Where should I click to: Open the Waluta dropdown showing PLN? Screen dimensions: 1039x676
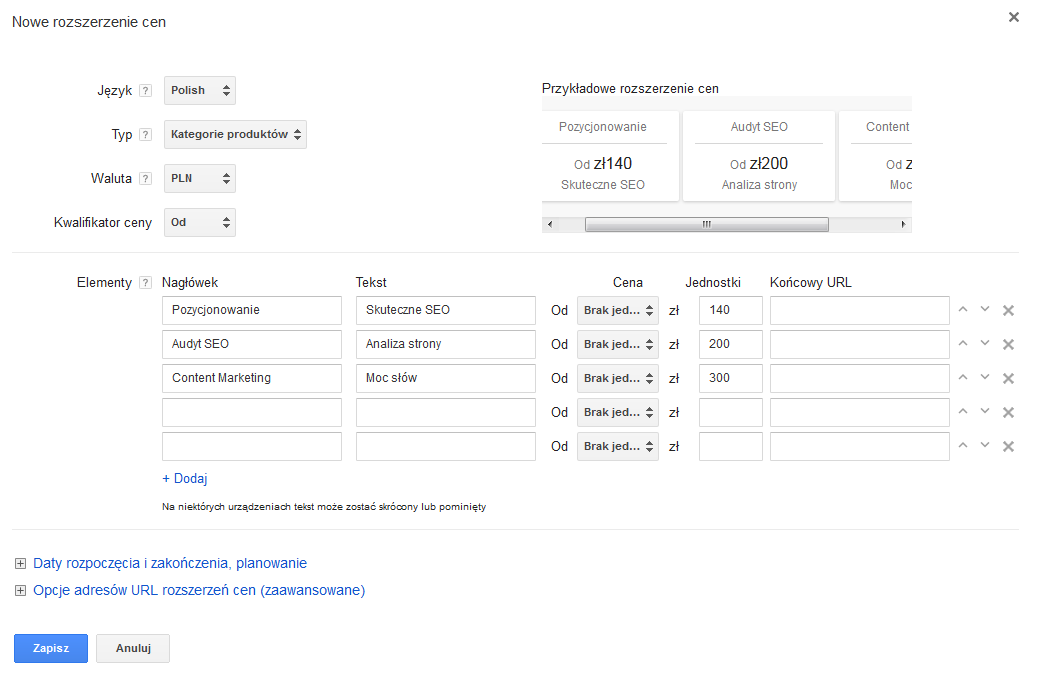pyautogui.click(x=199, y=178)
